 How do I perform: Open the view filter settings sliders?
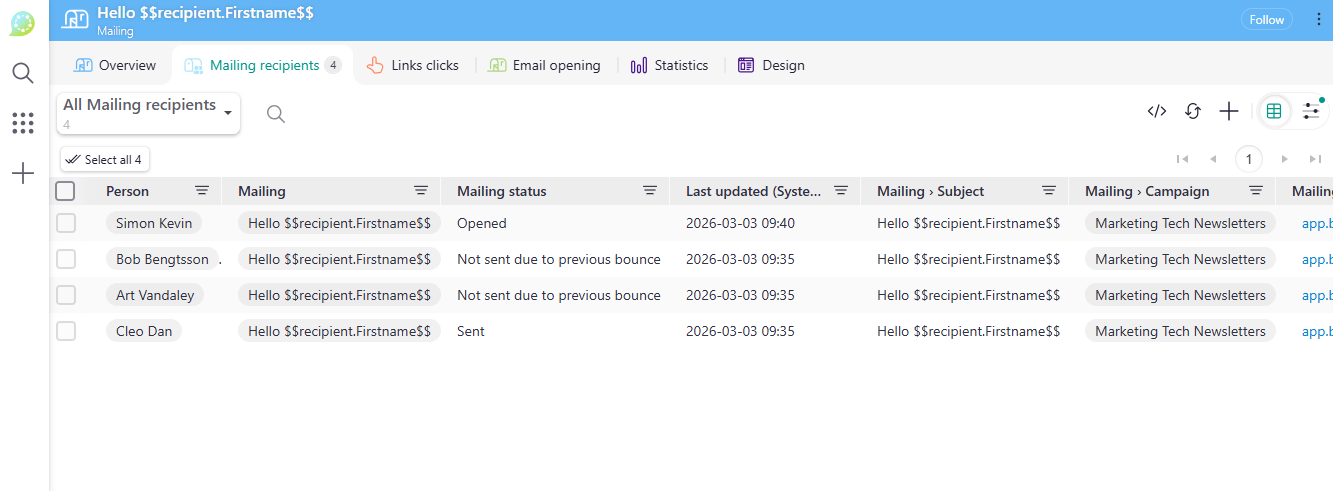(1311, 112)
